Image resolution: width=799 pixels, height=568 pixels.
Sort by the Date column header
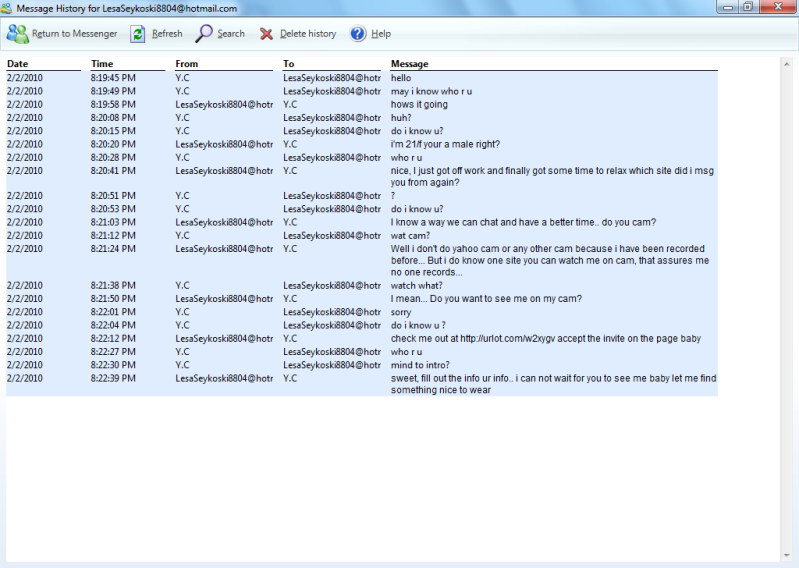click(x=18, y=64)
